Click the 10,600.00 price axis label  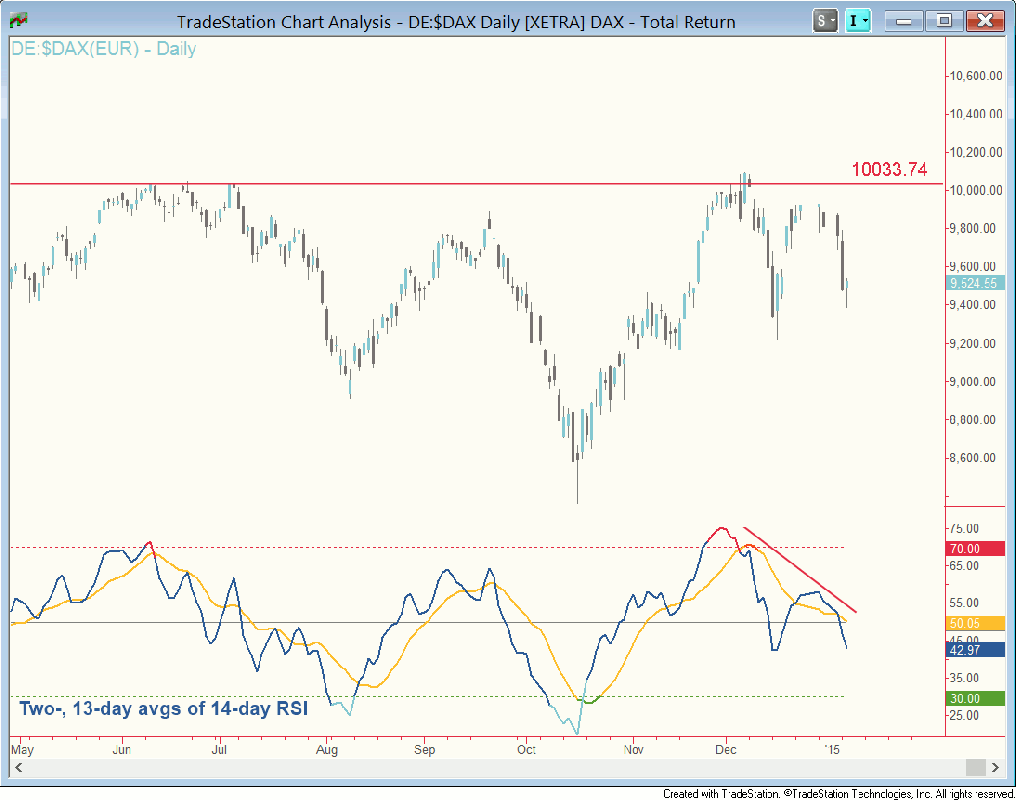975,76
